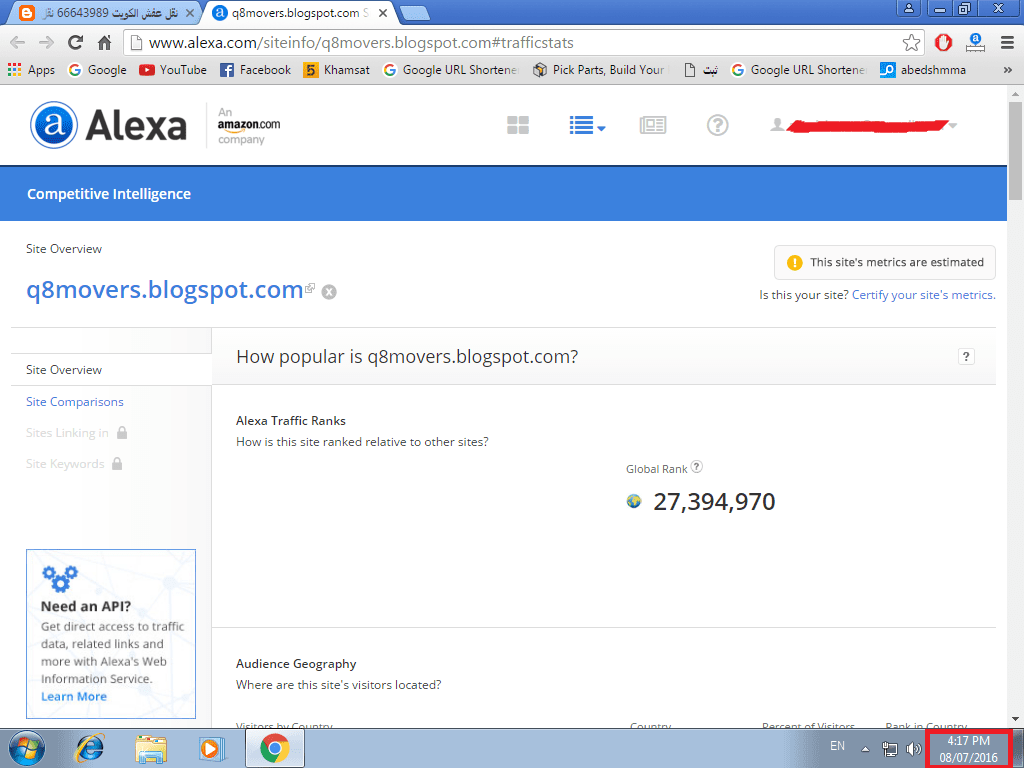
Task: Open the list menu dropdown in Alexa header
Action: pyautogui.click(x=587, y=125)
